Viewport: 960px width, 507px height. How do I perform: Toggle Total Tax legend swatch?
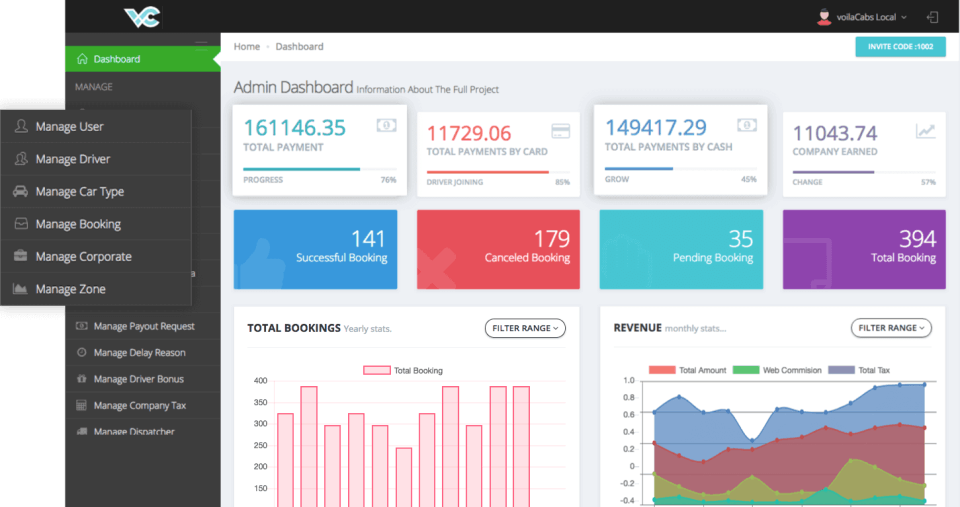[841, 370]
